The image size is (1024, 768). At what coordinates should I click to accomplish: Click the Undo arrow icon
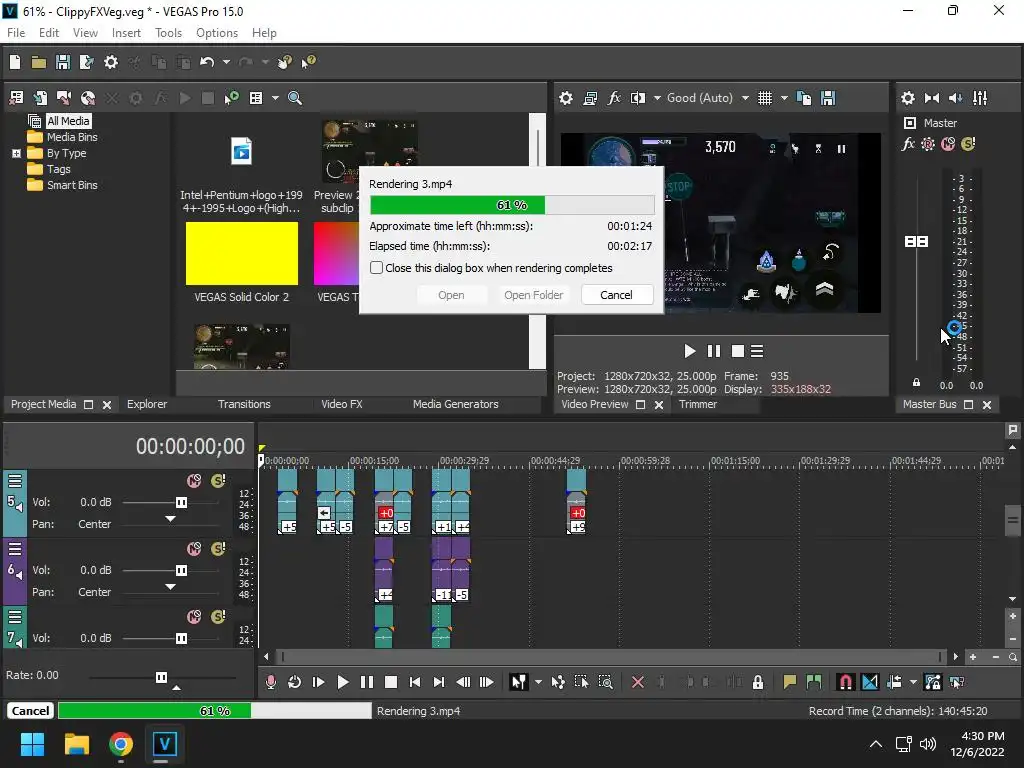(x=207, y=62)
